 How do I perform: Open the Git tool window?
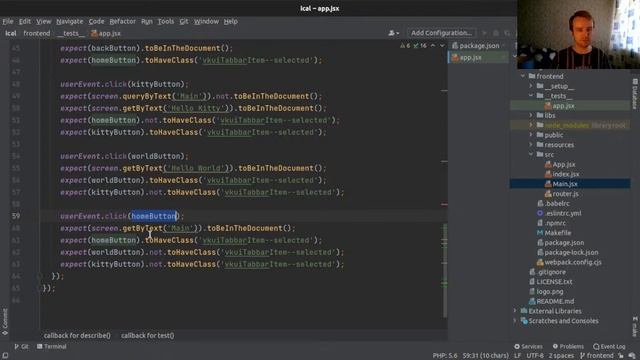[22, 347]
